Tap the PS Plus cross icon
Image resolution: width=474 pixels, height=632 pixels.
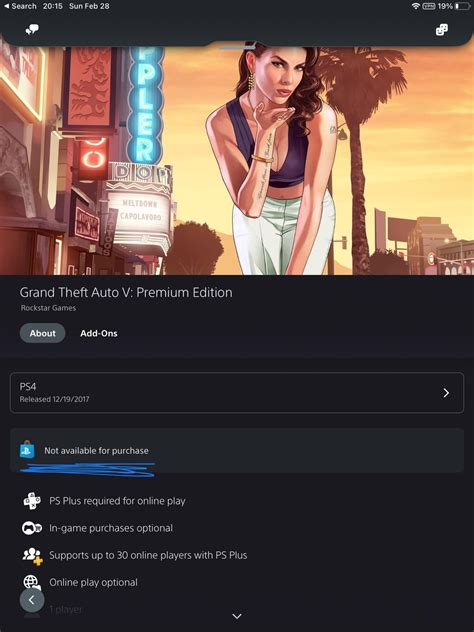tap(32, 501)
